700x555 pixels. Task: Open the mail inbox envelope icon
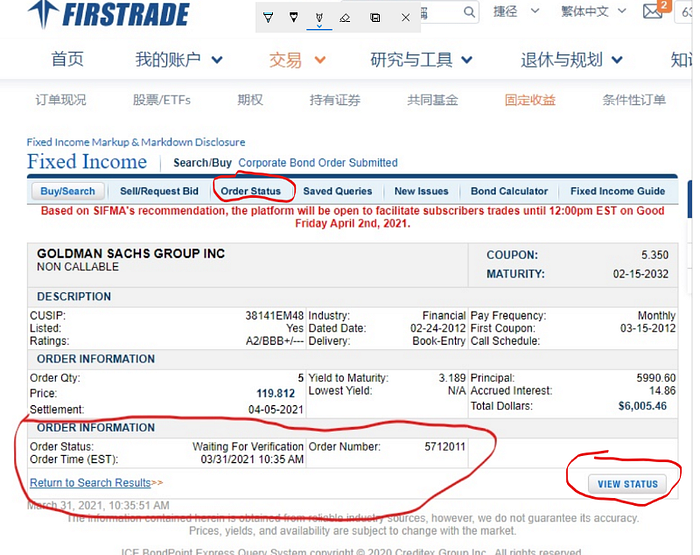tap(652, 12)
